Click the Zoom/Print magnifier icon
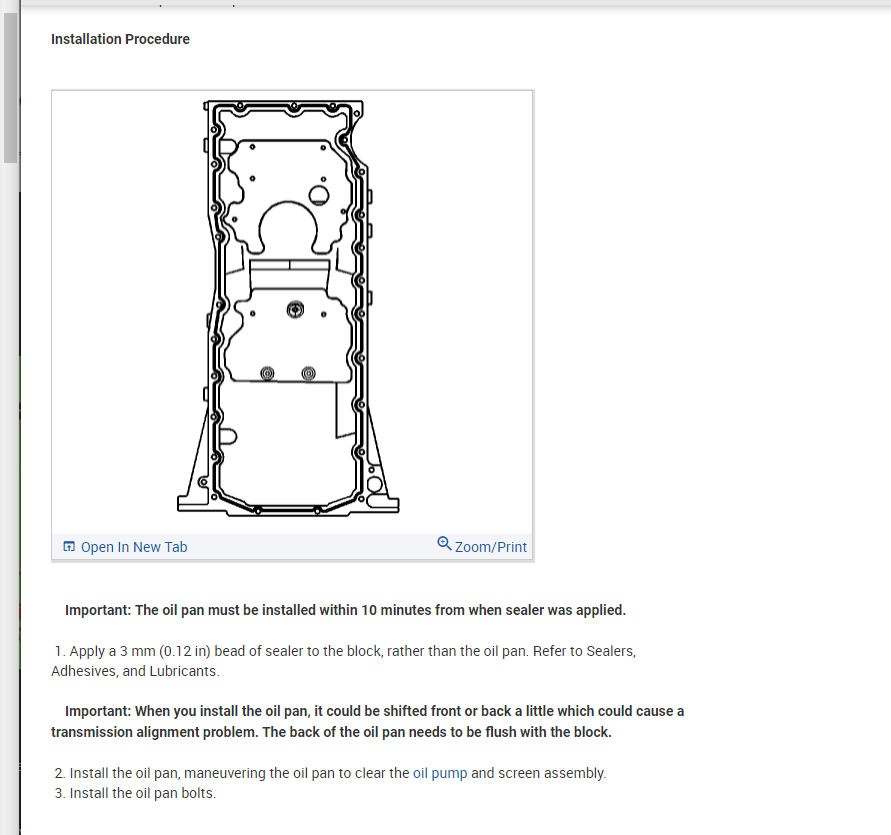The width and height of the screenshot is (891, 835). (x=444, y=543)
